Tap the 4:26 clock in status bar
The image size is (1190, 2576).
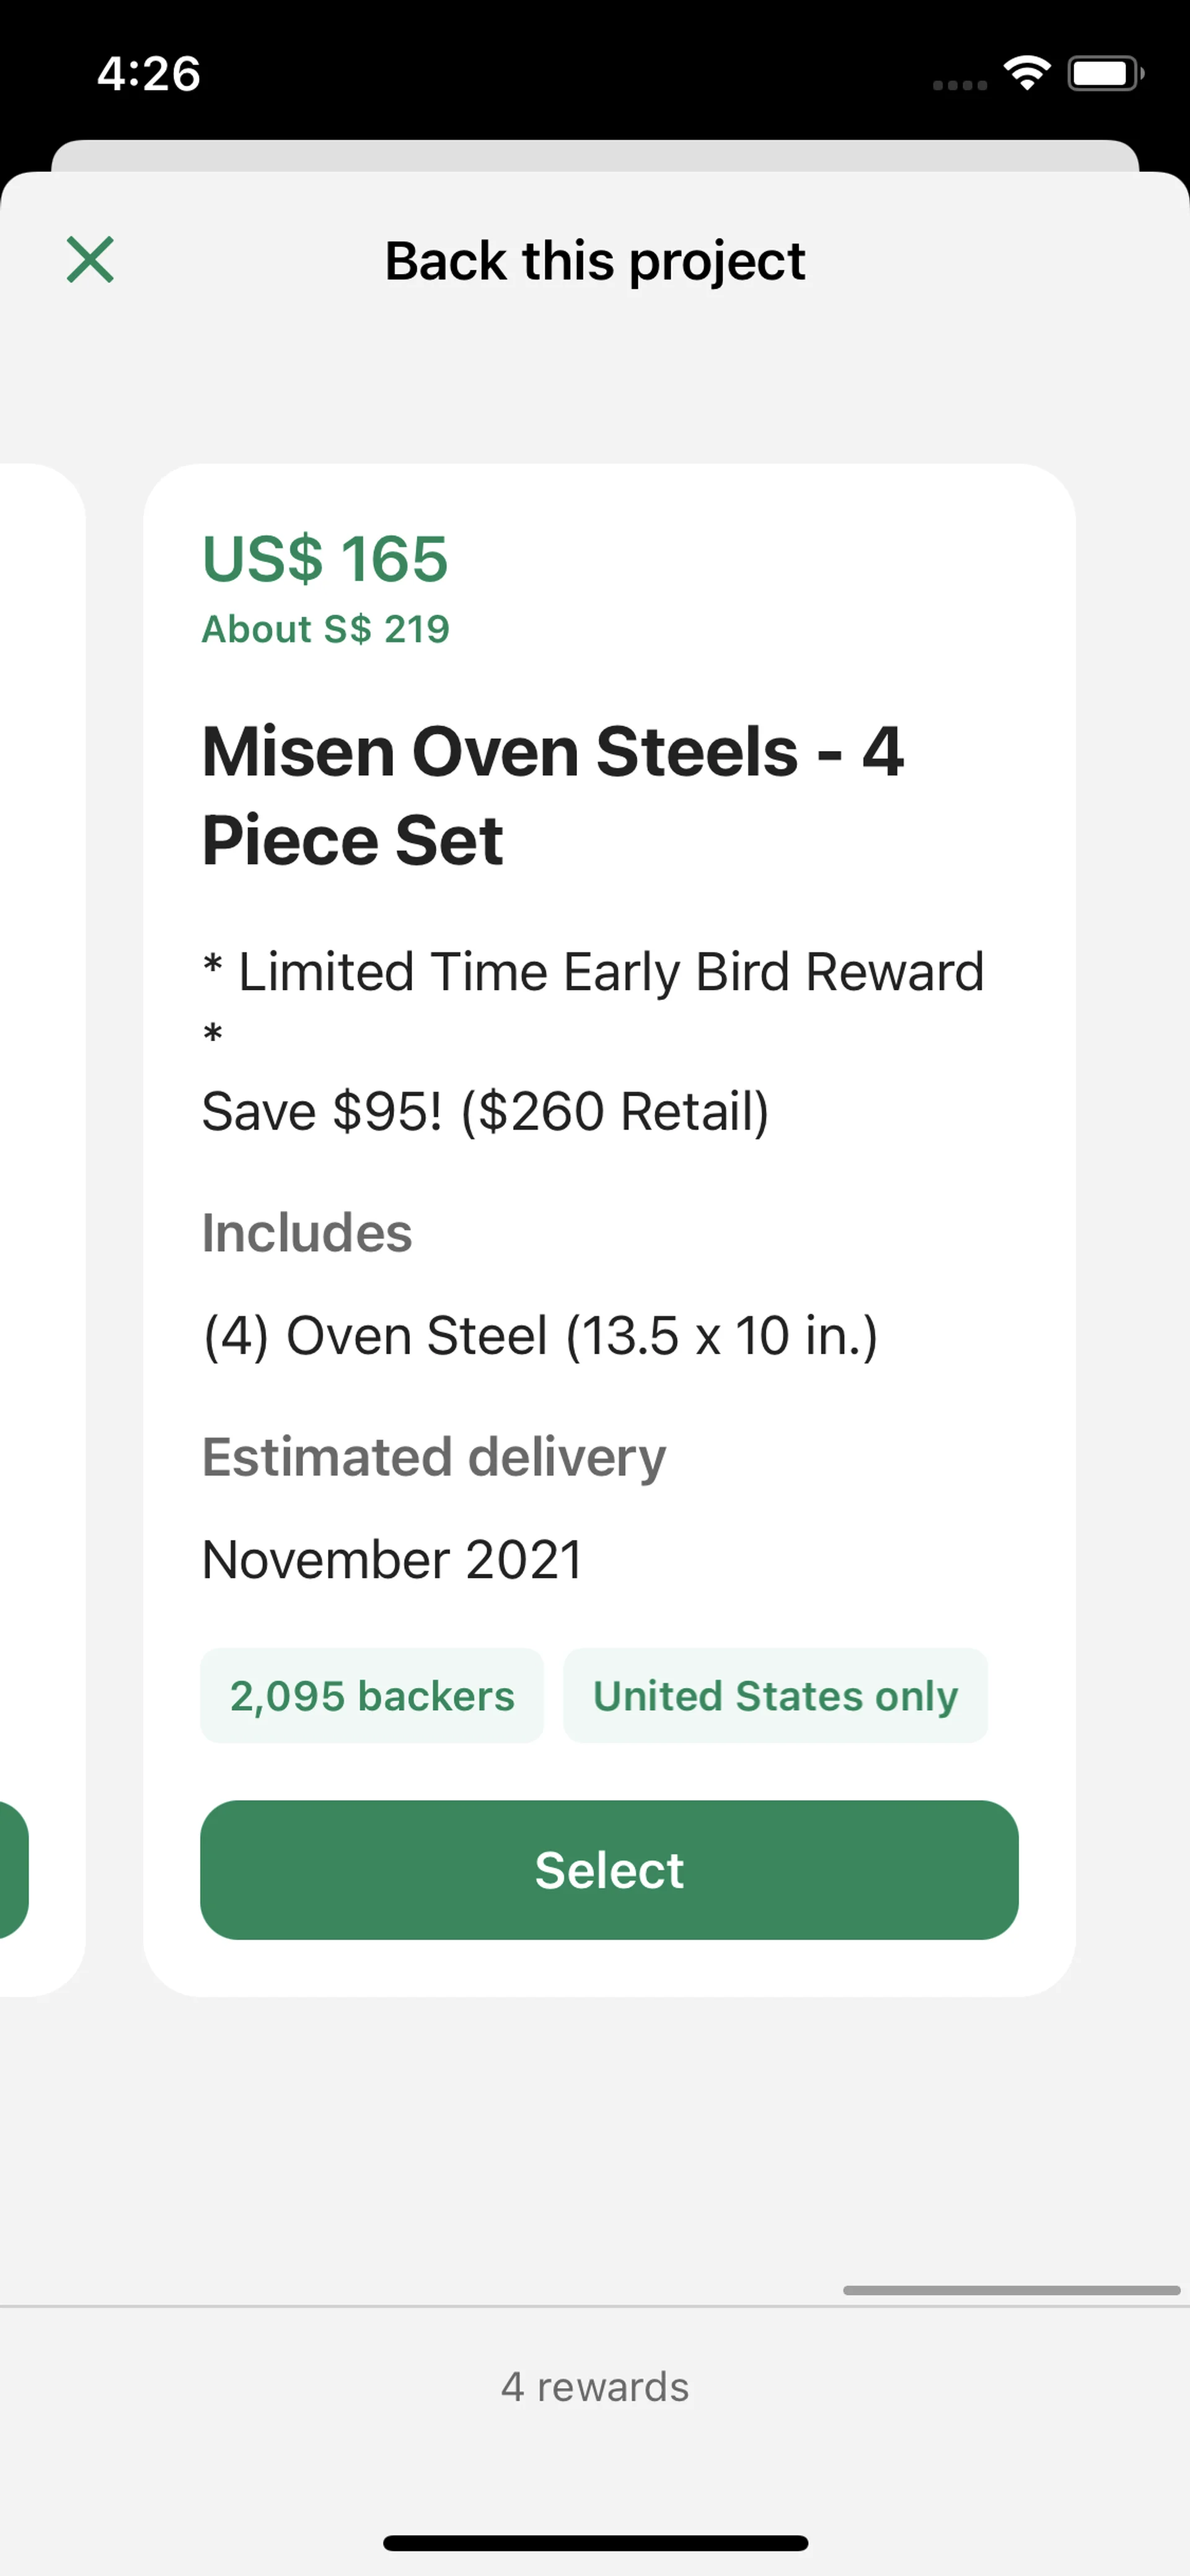click(x=149, y=74)
